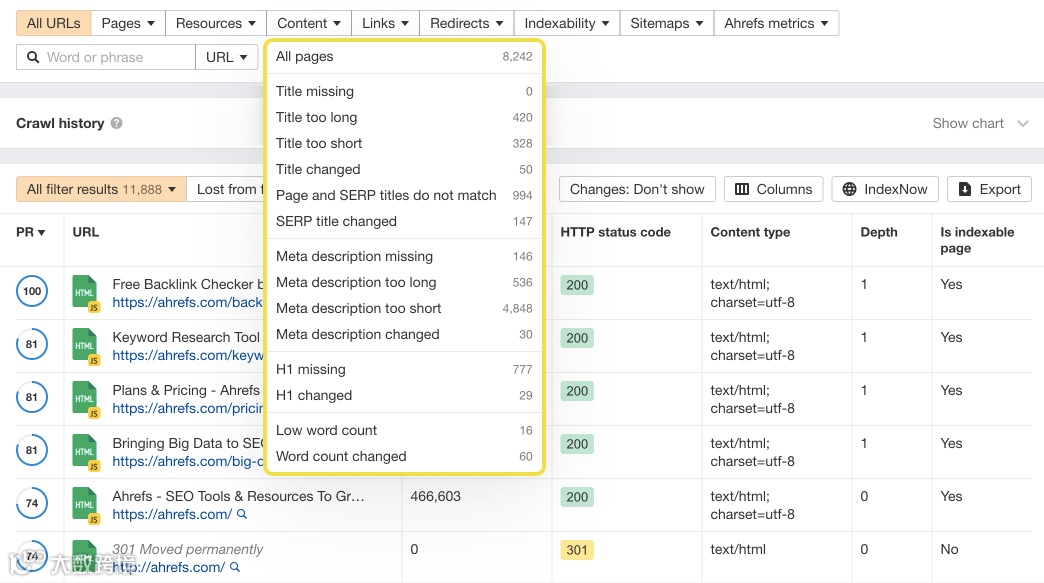Click the Columns grid icon
This screenshot has width=1044, height=583.
742,189
